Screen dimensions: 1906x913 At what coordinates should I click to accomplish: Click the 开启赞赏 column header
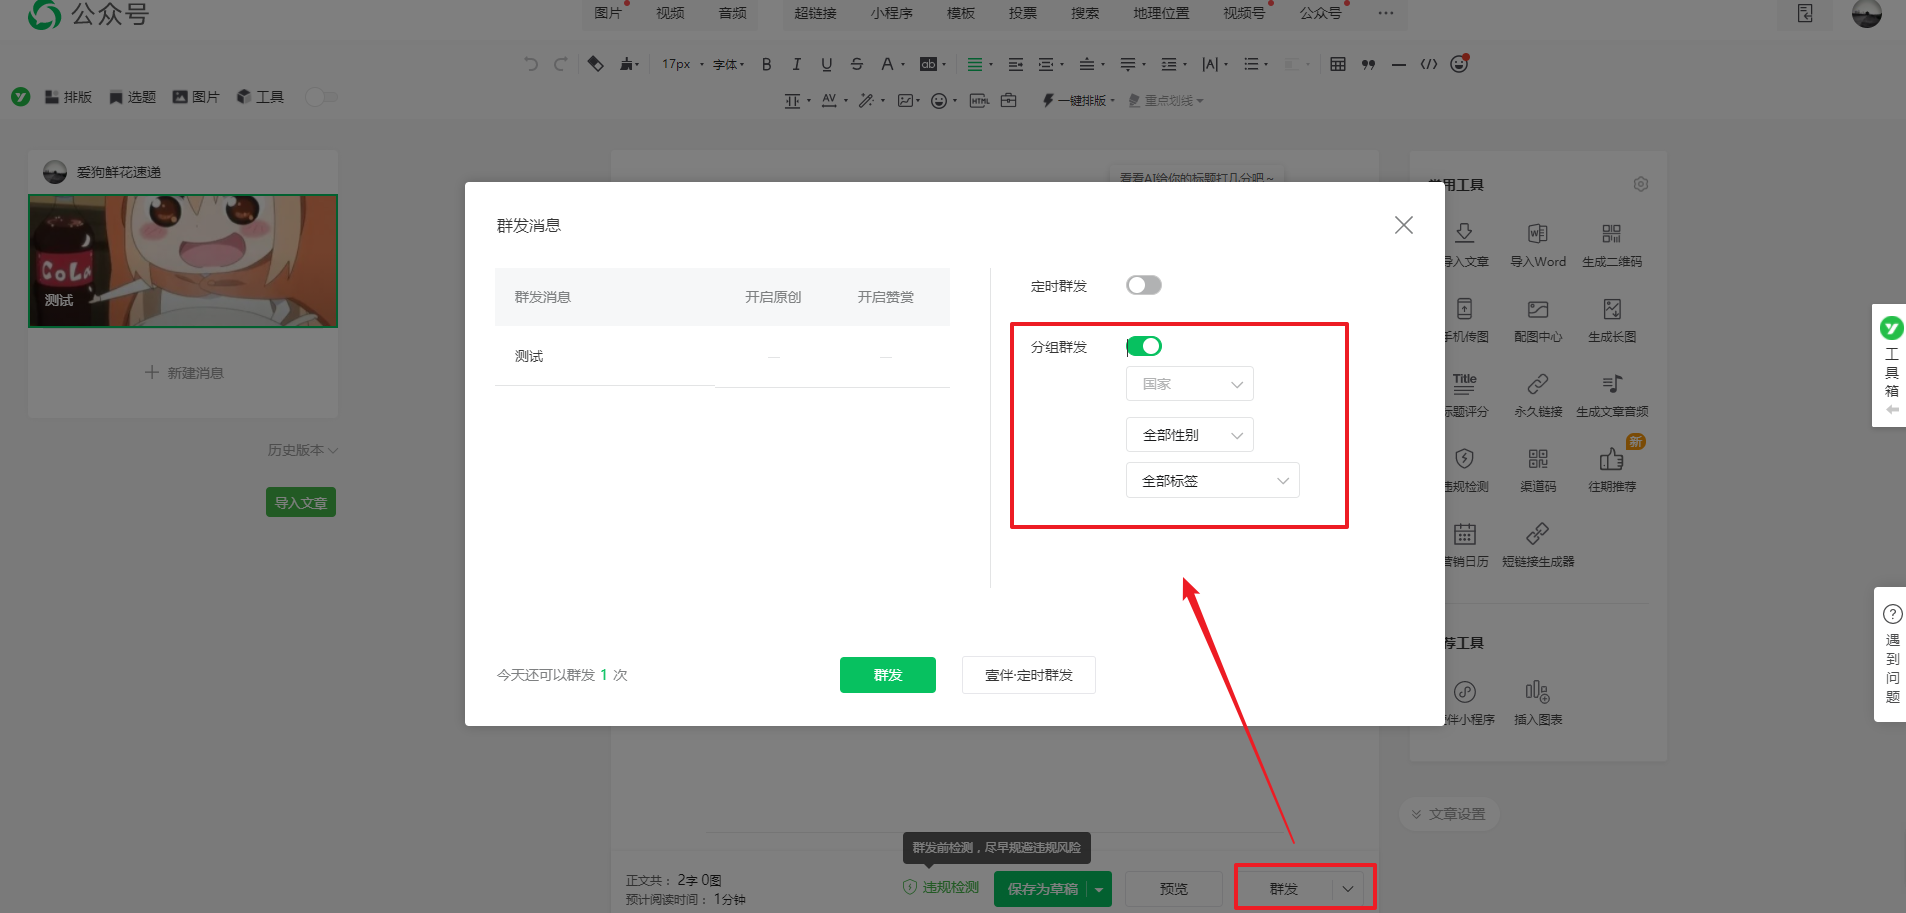[885, 297]
